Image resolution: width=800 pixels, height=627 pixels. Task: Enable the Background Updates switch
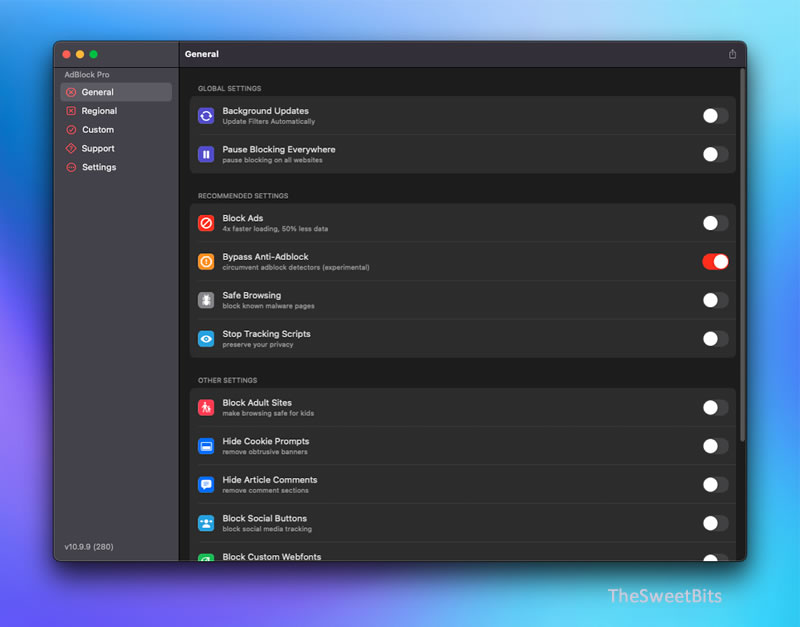(x=715, y=116)
